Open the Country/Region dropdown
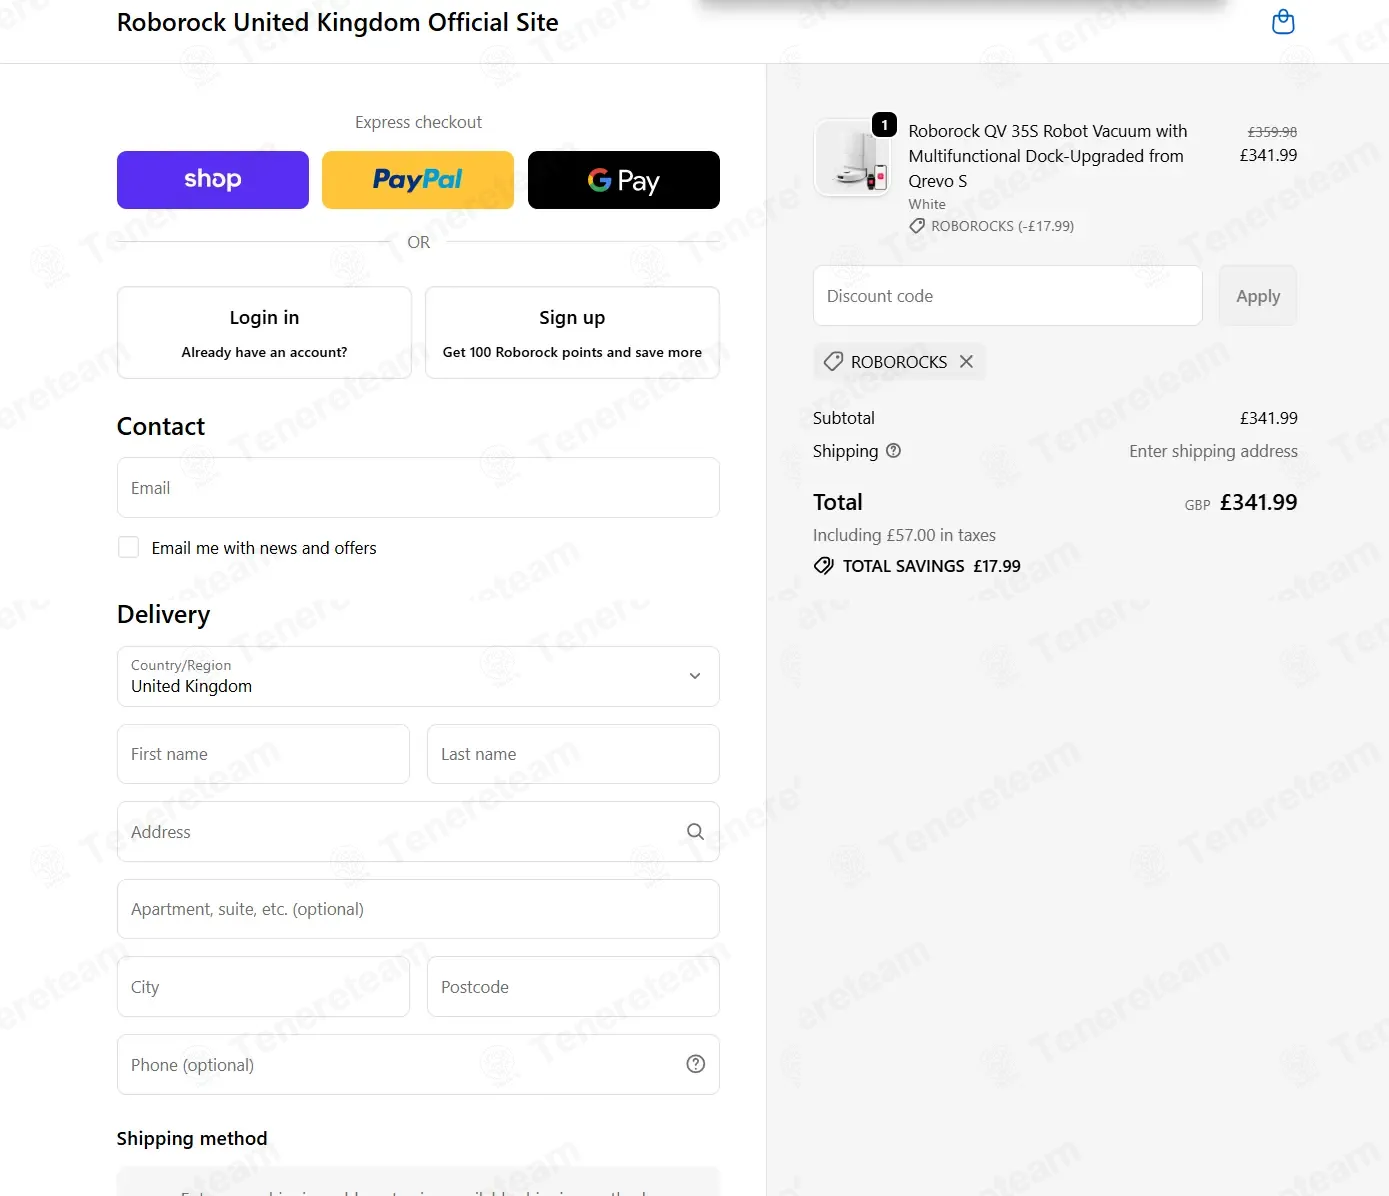Screen dimensions: 1389x1196 418,676
